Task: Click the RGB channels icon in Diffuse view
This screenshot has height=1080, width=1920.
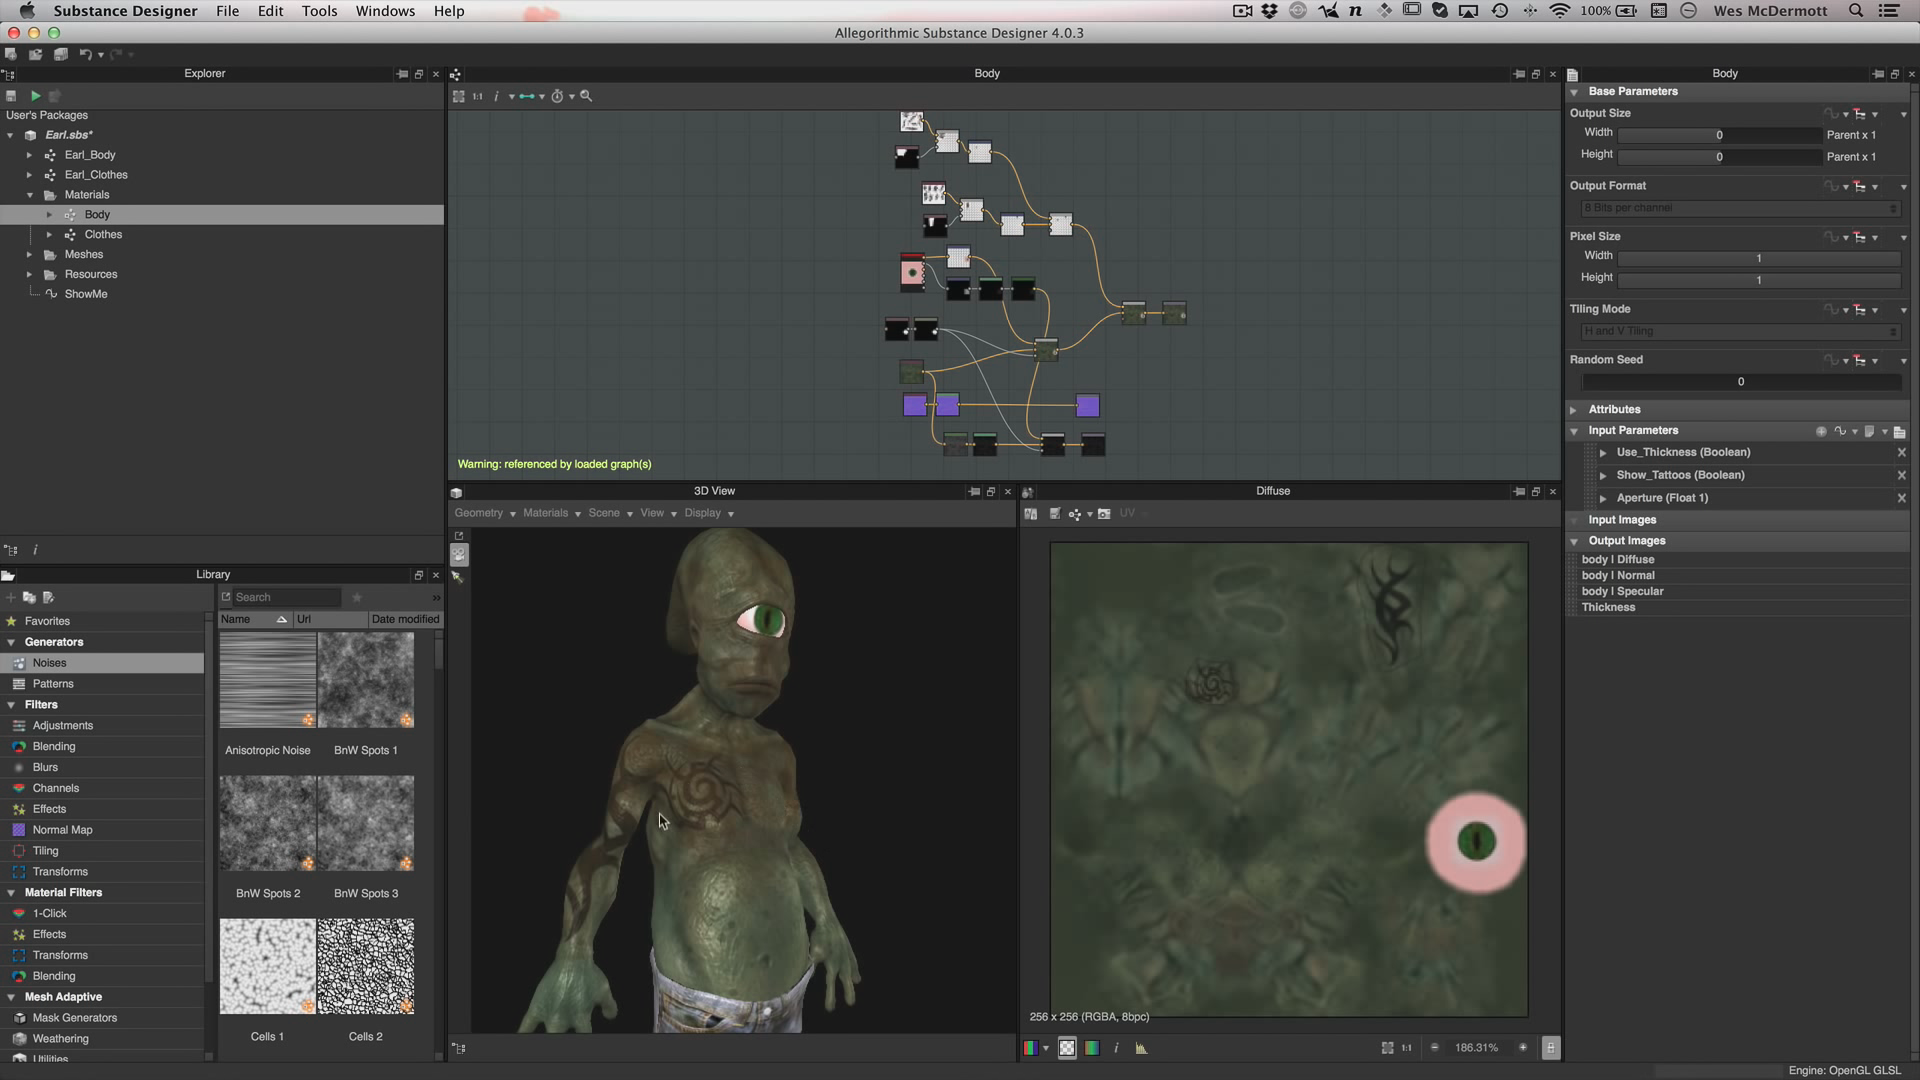Action: click(1031, 1048)
